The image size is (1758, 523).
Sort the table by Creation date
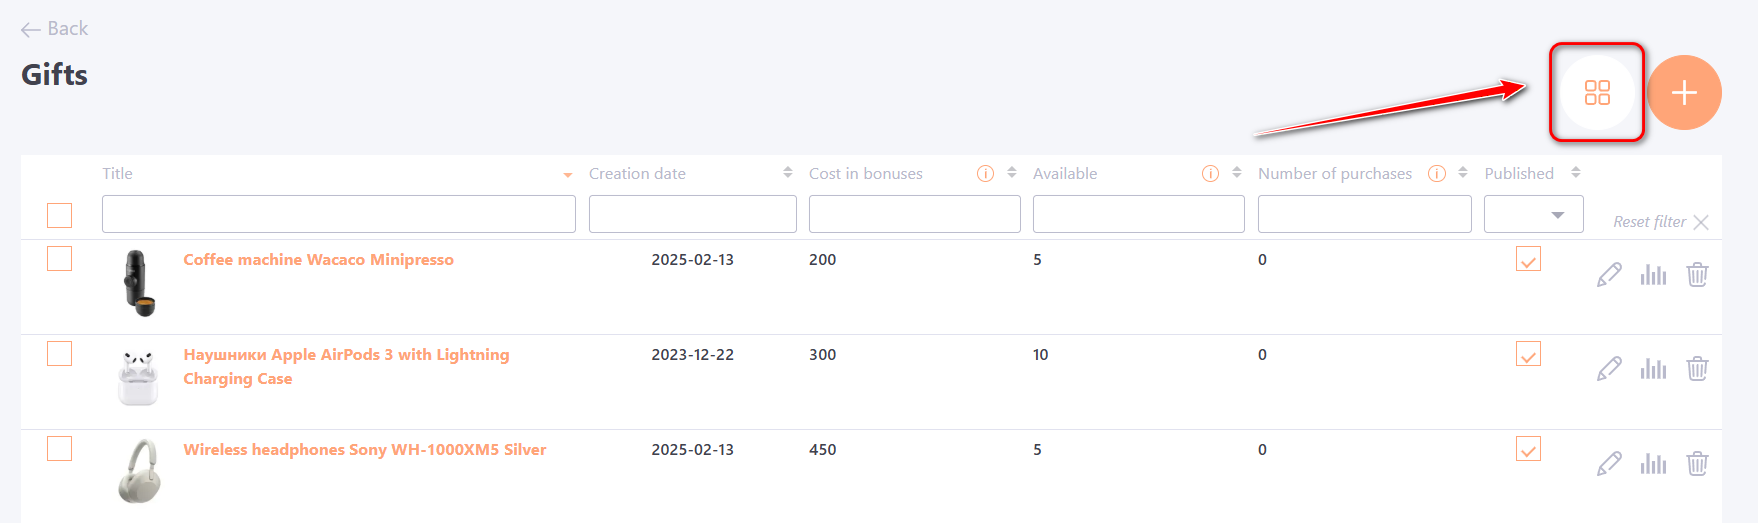click(788, 173)
